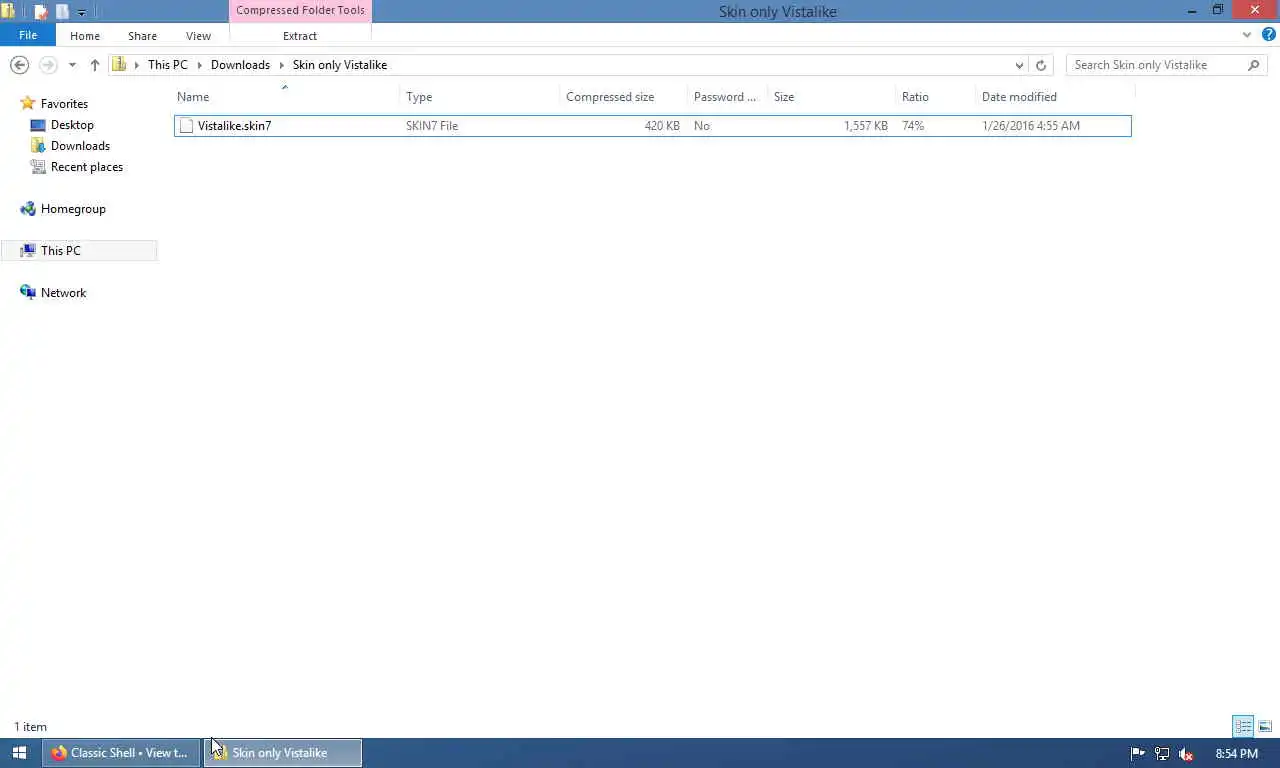Viewport: 1280px width, 768px height.
Task: Sort by the Name column header
Action: pos(286,97)
